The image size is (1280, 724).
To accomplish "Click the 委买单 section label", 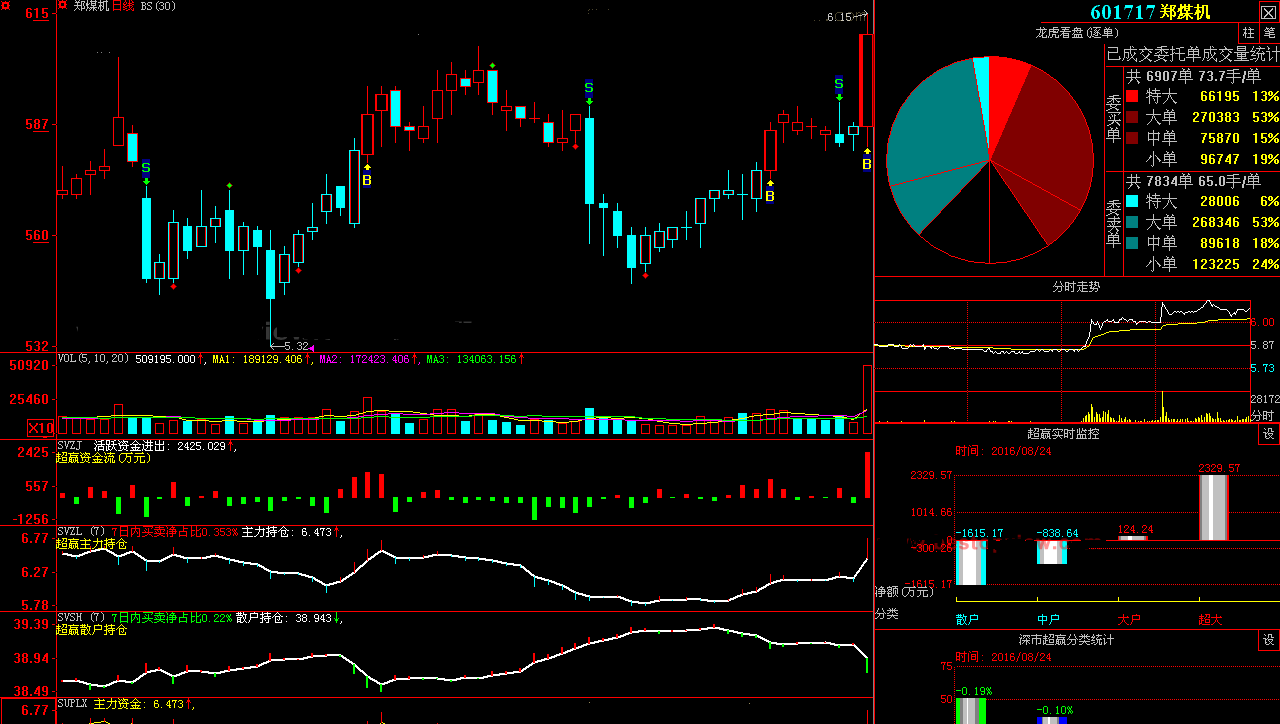I will (x=1113, y=120).
